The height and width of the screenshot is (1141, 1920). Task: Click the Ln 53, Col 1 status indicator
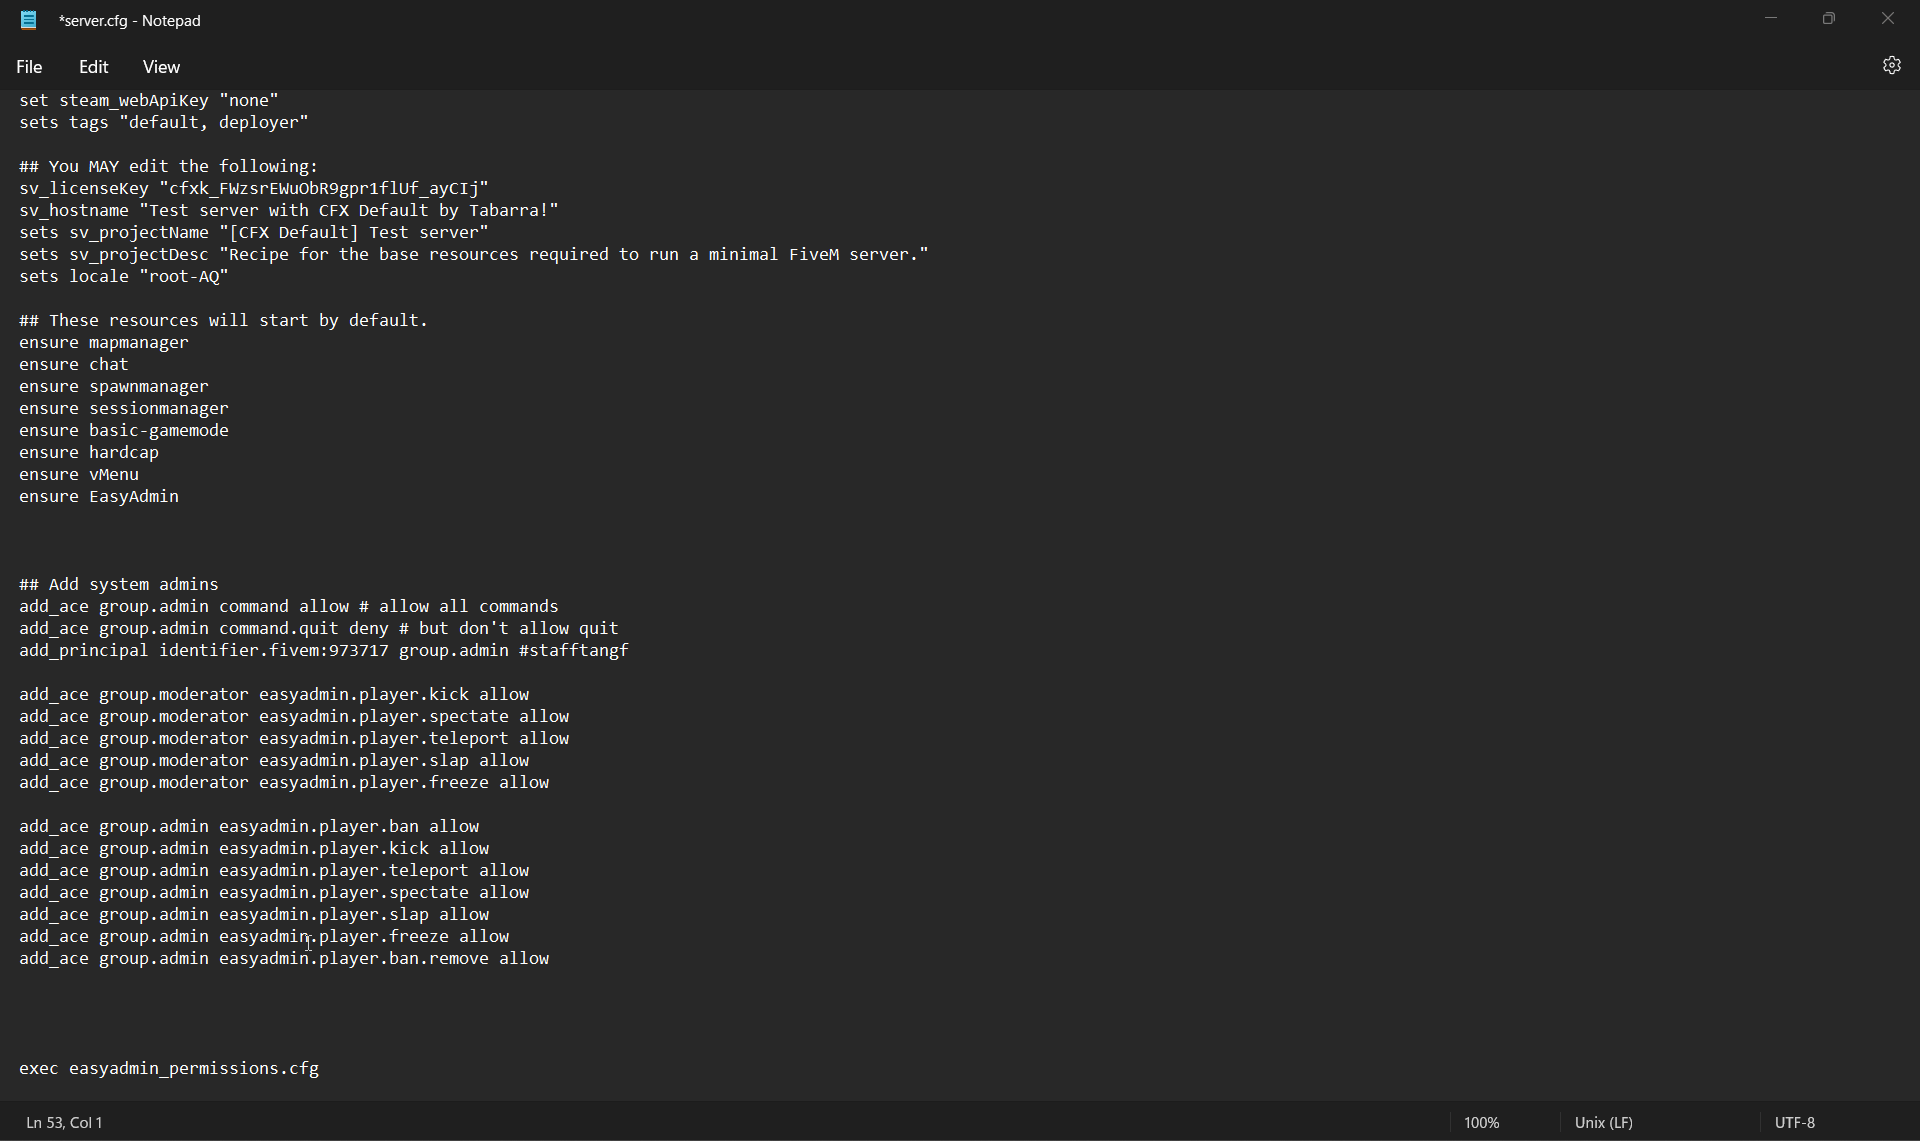(65, 1122)
